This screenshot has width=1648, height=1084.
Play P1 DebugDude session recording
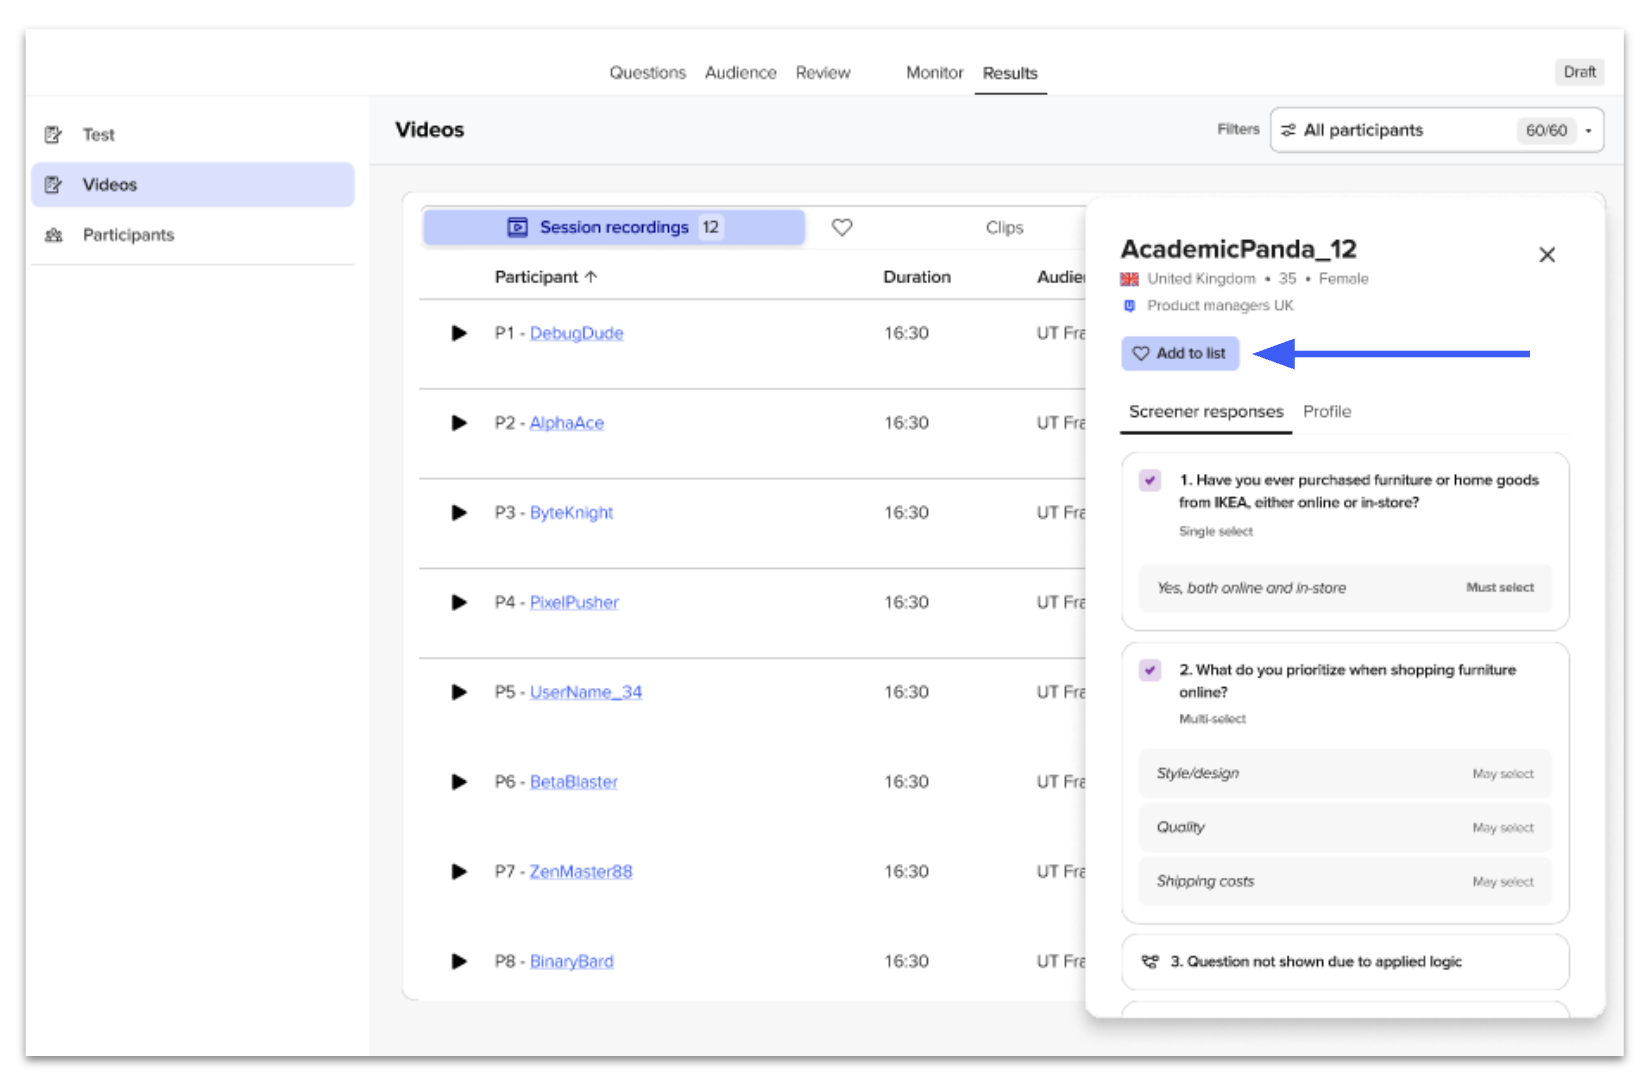tap(459, 333)
